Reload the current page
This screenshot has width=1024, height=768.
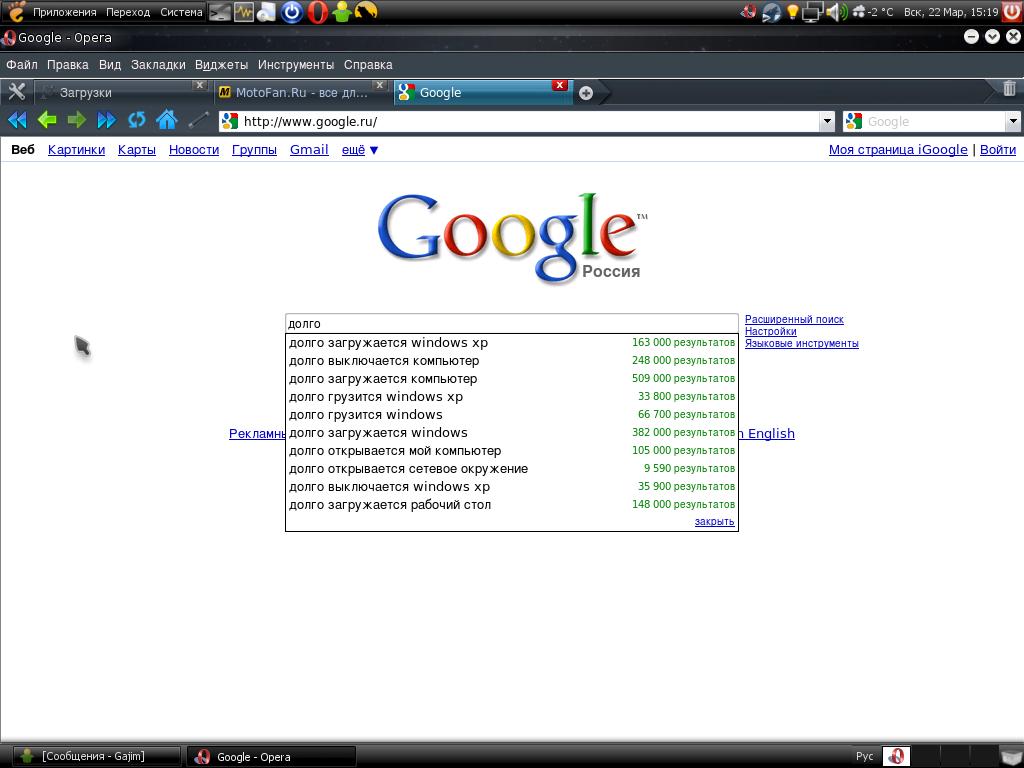pos(136,120)
